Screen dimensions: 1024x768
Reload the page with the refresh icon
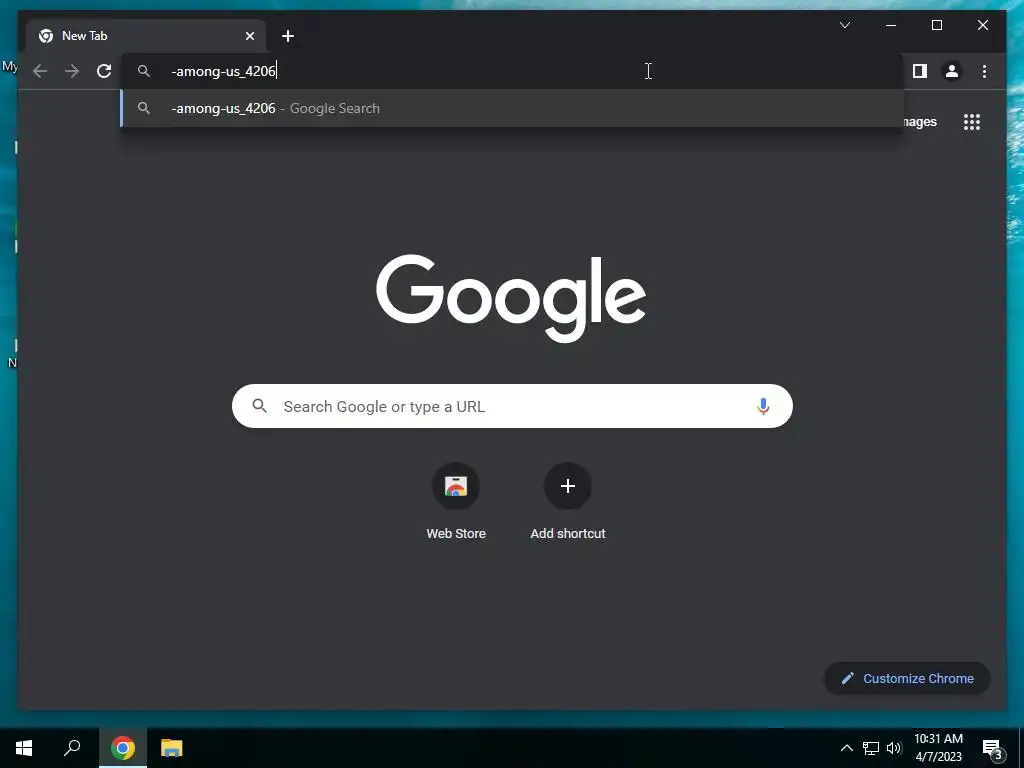coord(104,71)
